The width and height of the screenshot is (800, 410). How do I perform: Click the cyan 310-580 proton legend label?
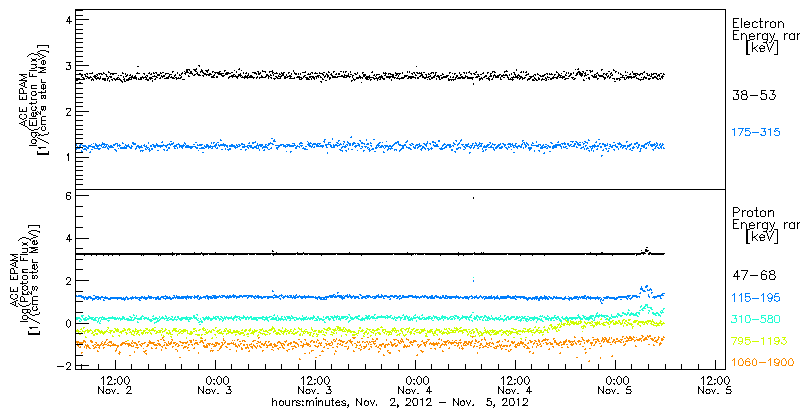pos(756,319)
